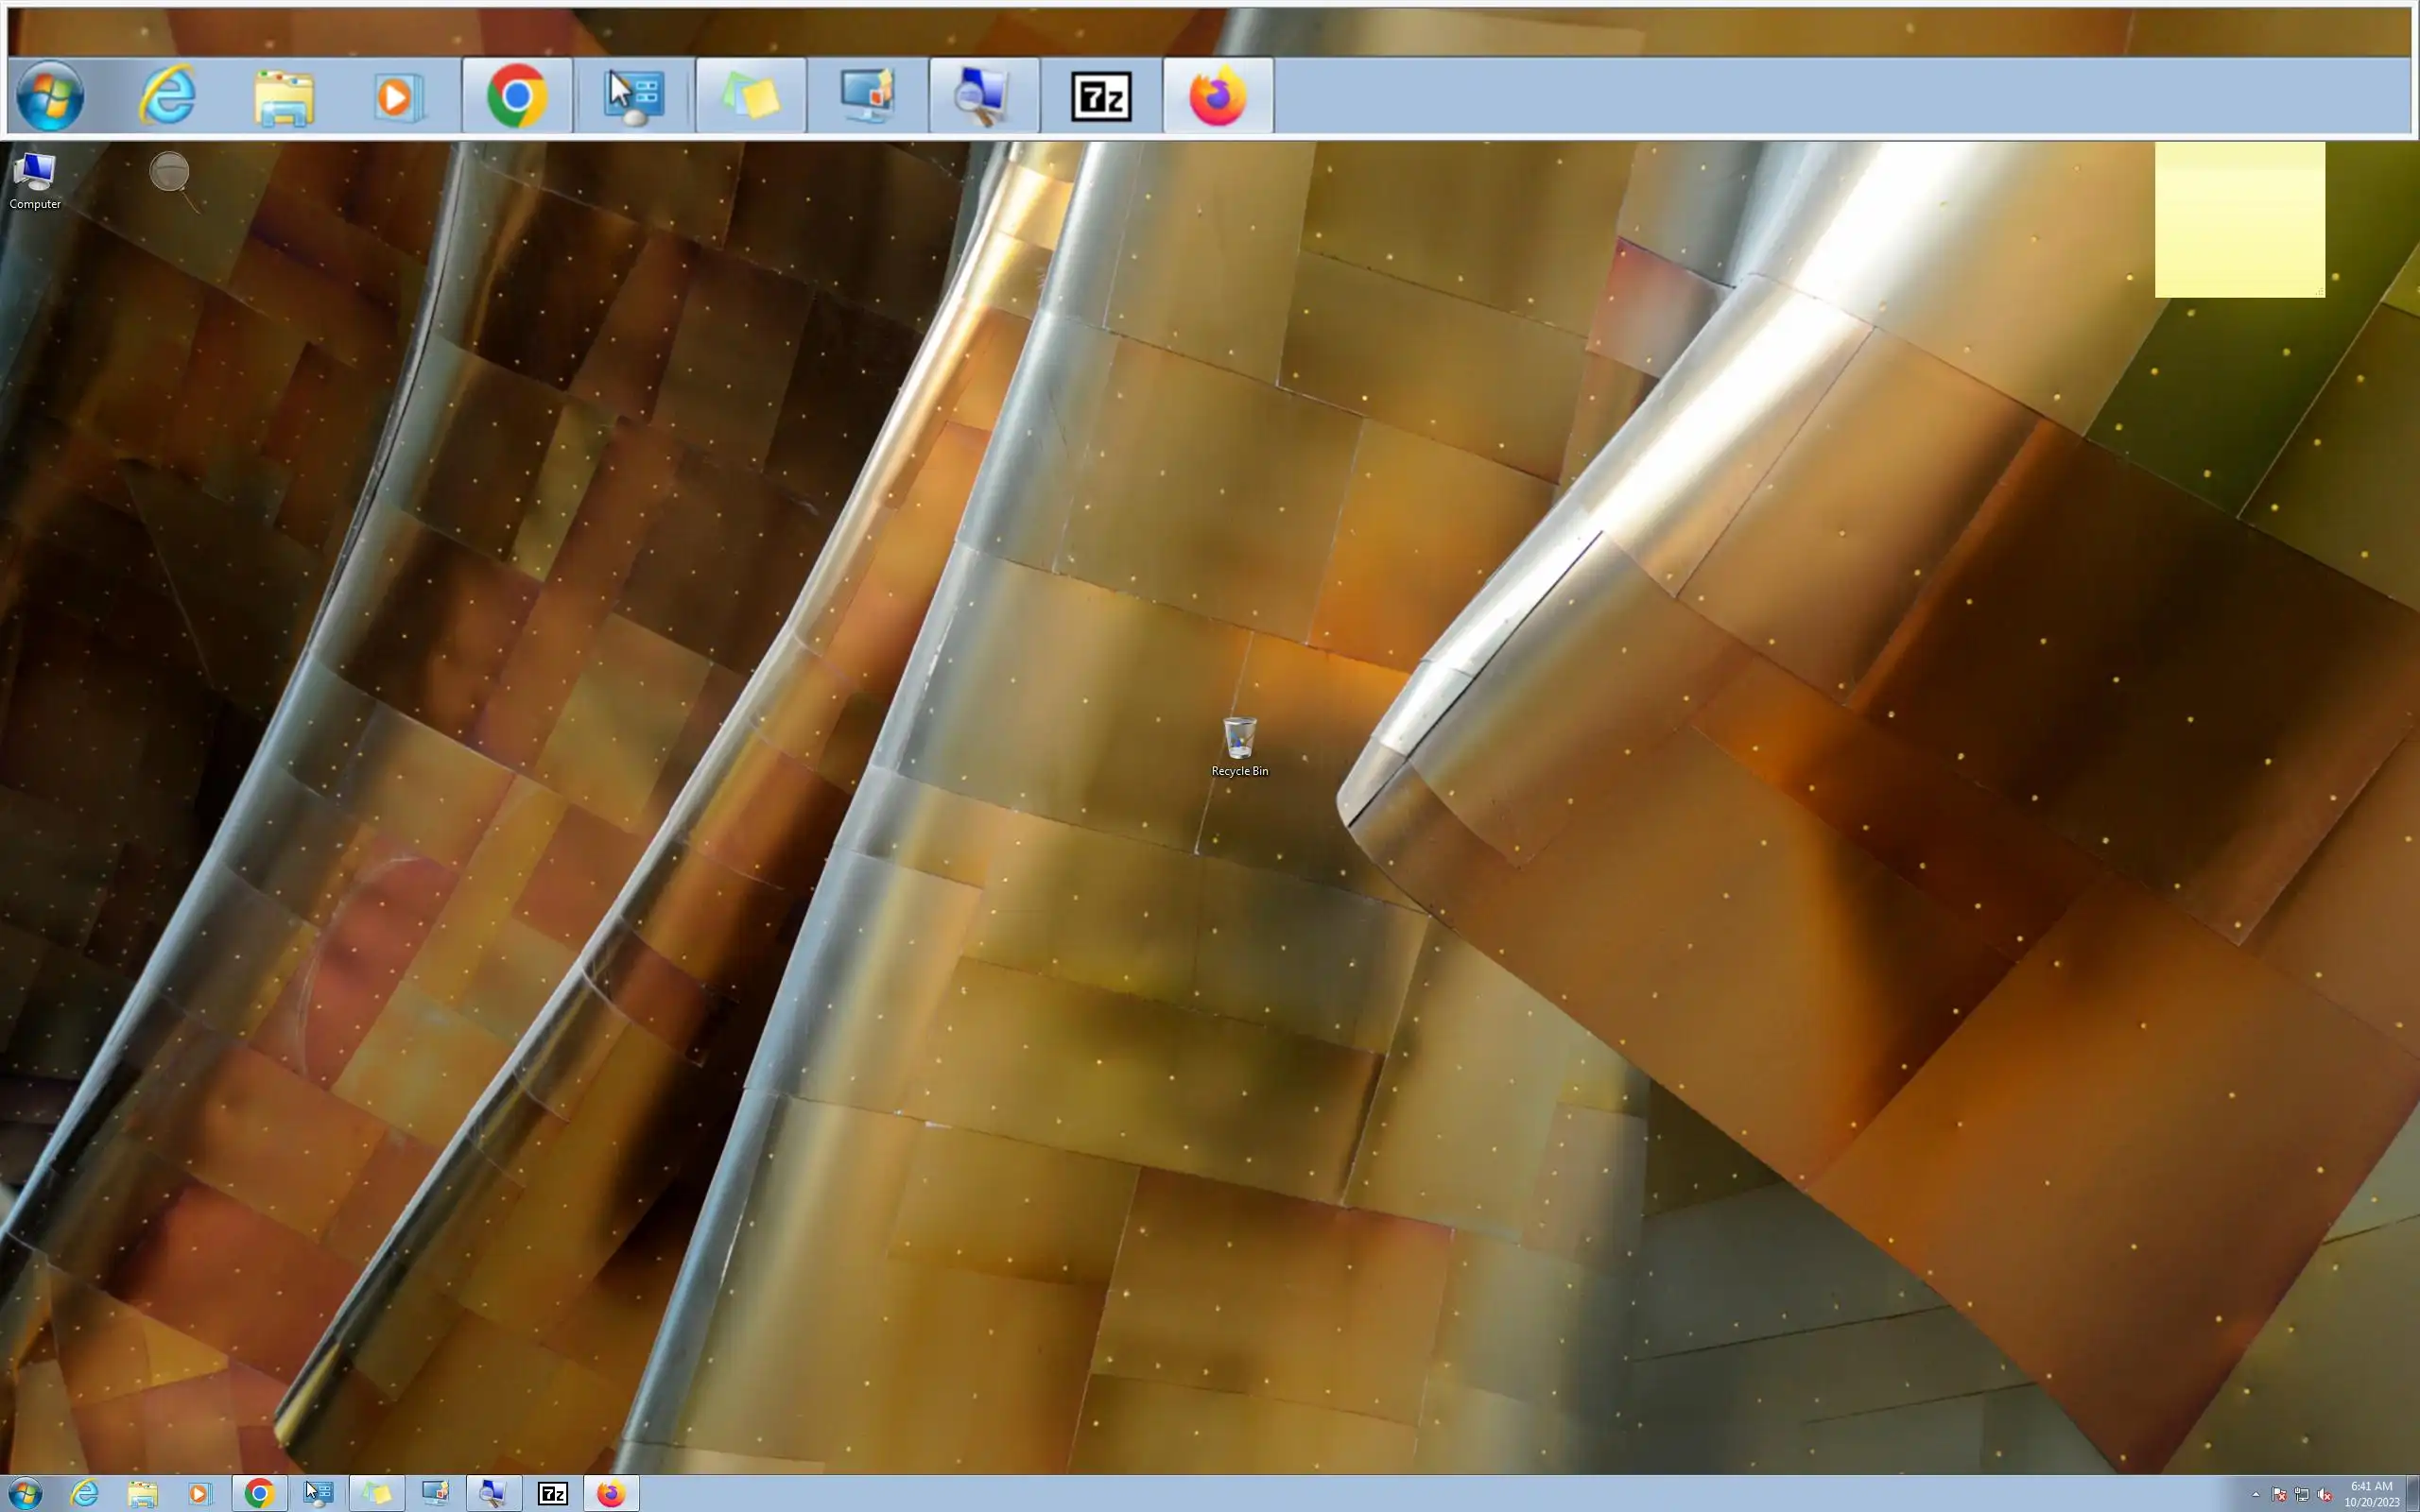Launch Internet Explorer from the bottom taskbar
This screenshot has height=1512, width=2420.
(85, 1494)
